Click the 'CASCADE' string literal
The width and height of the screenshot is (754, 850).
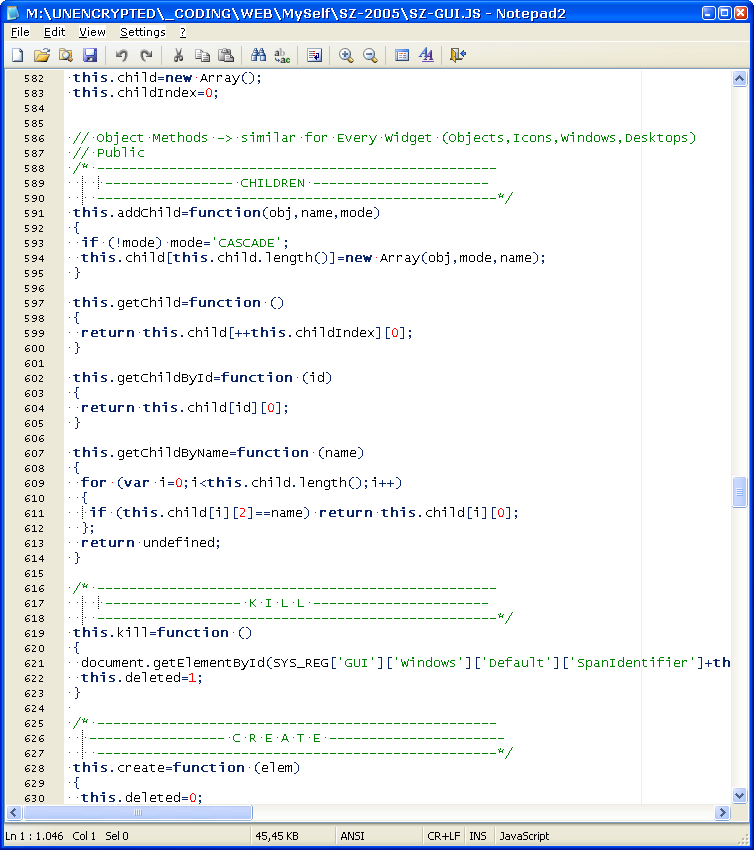(x=246, y=243)
